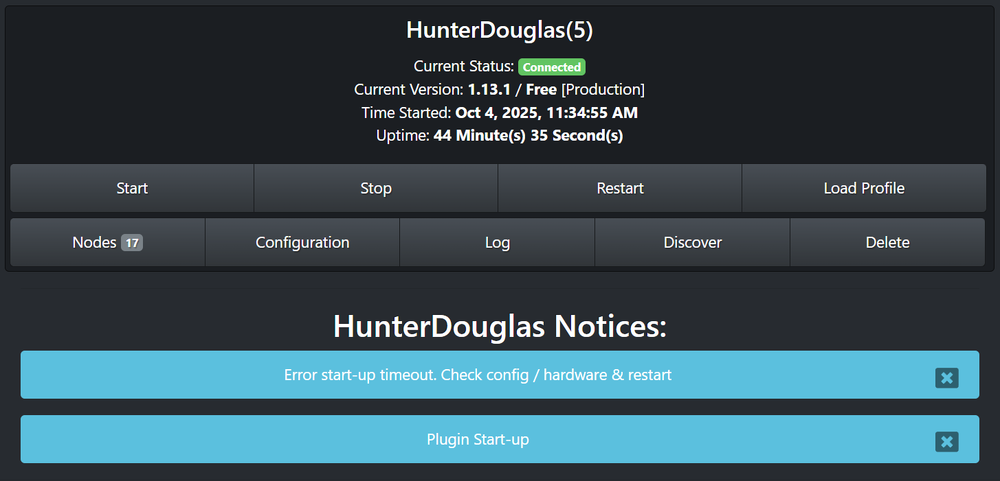The width and height of the screenshot is (1000, 481).
Task: Dismiss the start-up timeout error notice
Action: 946,377
